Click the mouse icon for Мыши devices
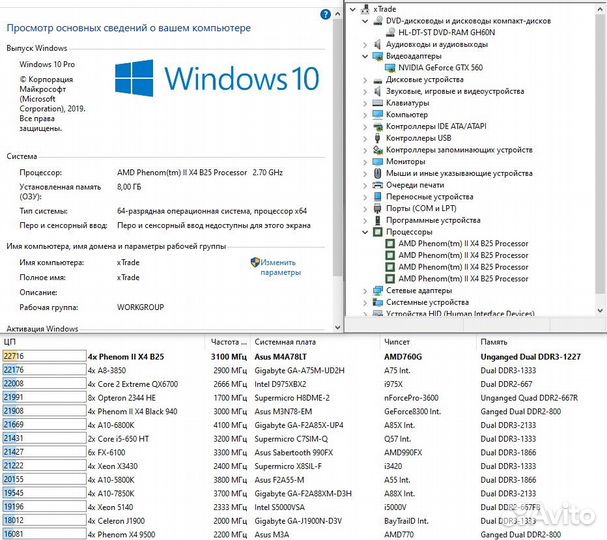The height and width of the screenshot is (540, 607). coord(377,173)
